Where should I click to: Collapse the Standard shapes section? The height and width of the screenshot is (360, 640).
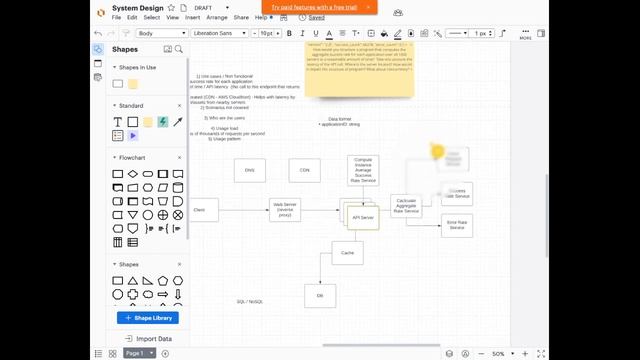tap(115, 106)
